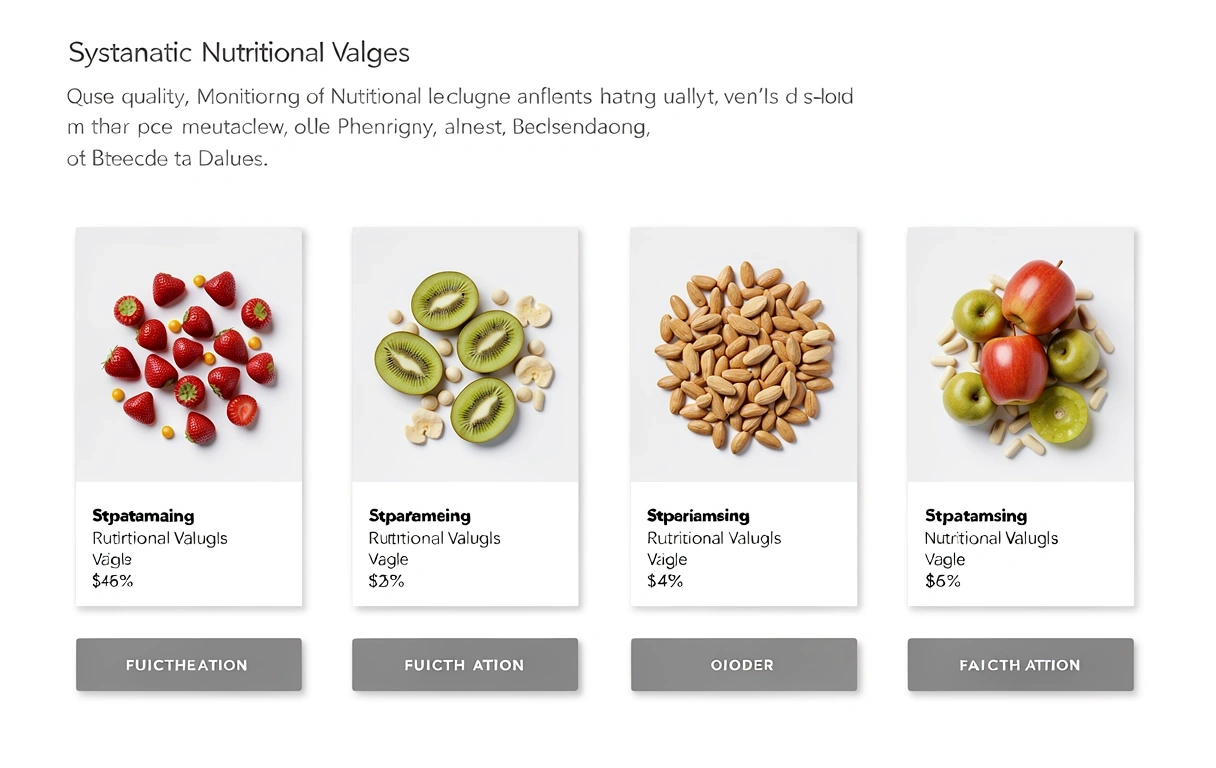The image size is (1216, 768).
Task: Click the red and green apples image
Action: [x=1020, y=355]
